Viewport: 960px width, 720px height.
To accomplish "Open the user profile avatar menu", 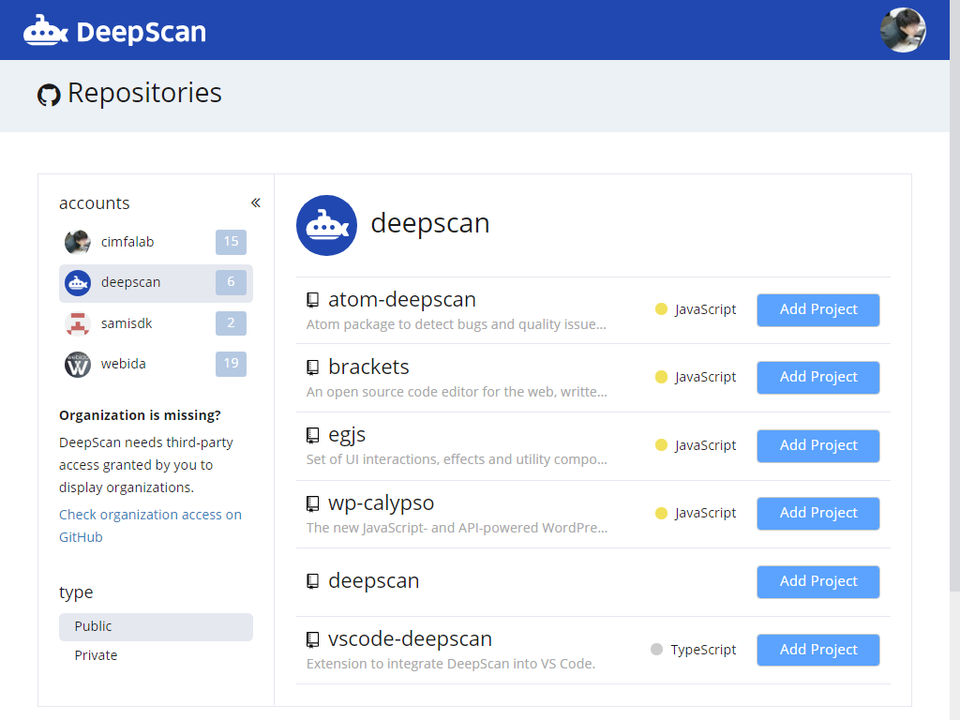I will [902, 30].
